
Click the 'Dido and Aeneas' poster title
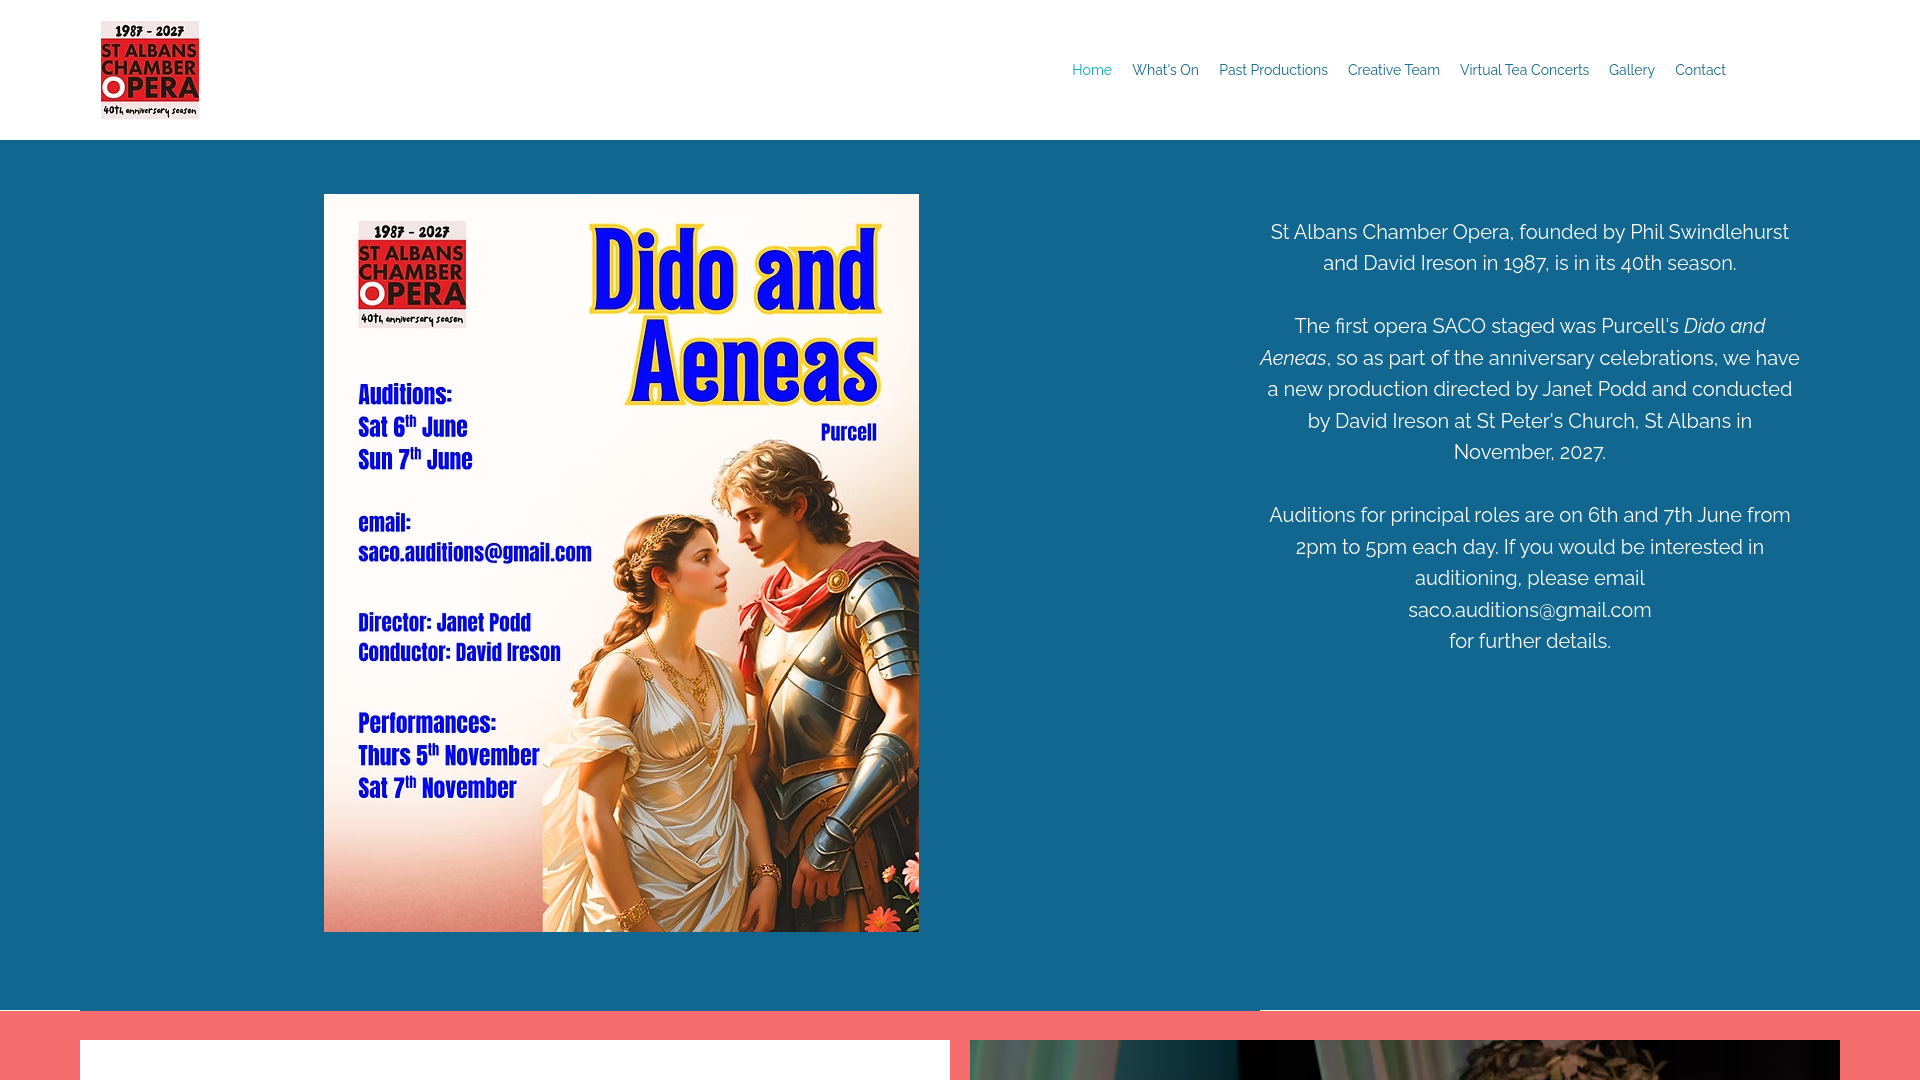pyautogui.click(x=736, y=314)
